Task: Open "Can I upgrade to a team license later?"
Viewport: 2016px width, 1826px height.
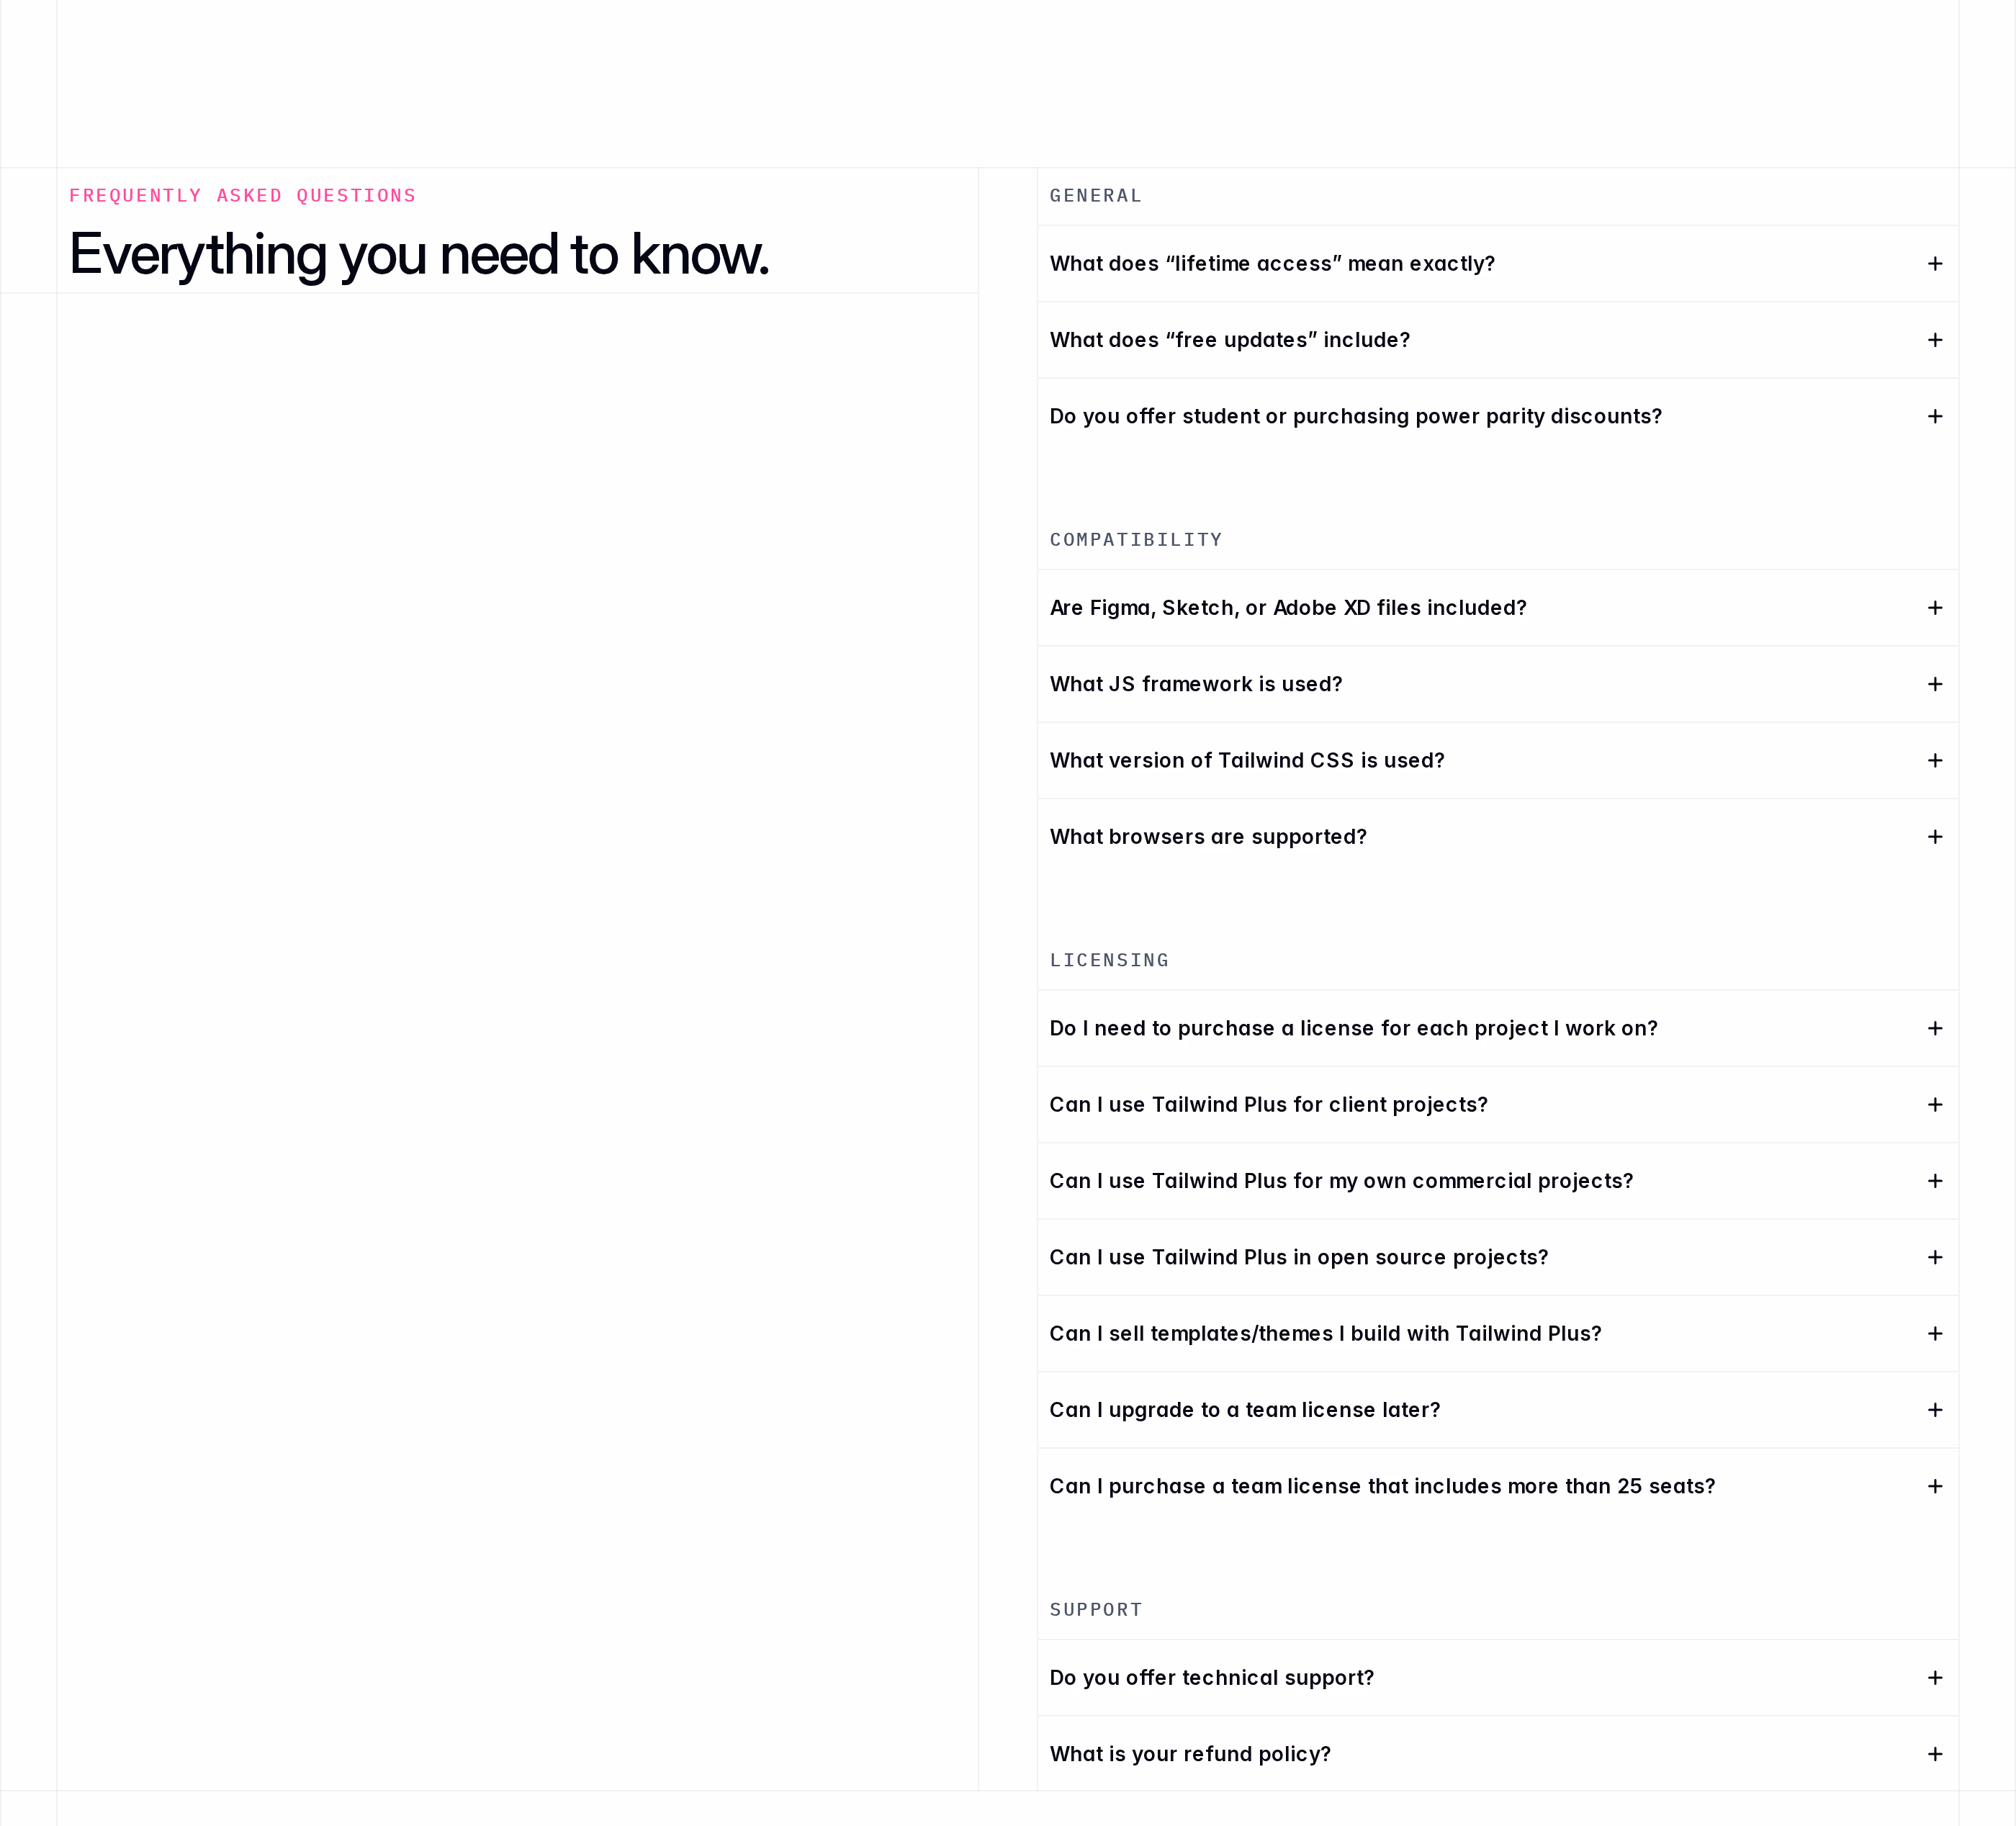Action: [1497, 1410]
